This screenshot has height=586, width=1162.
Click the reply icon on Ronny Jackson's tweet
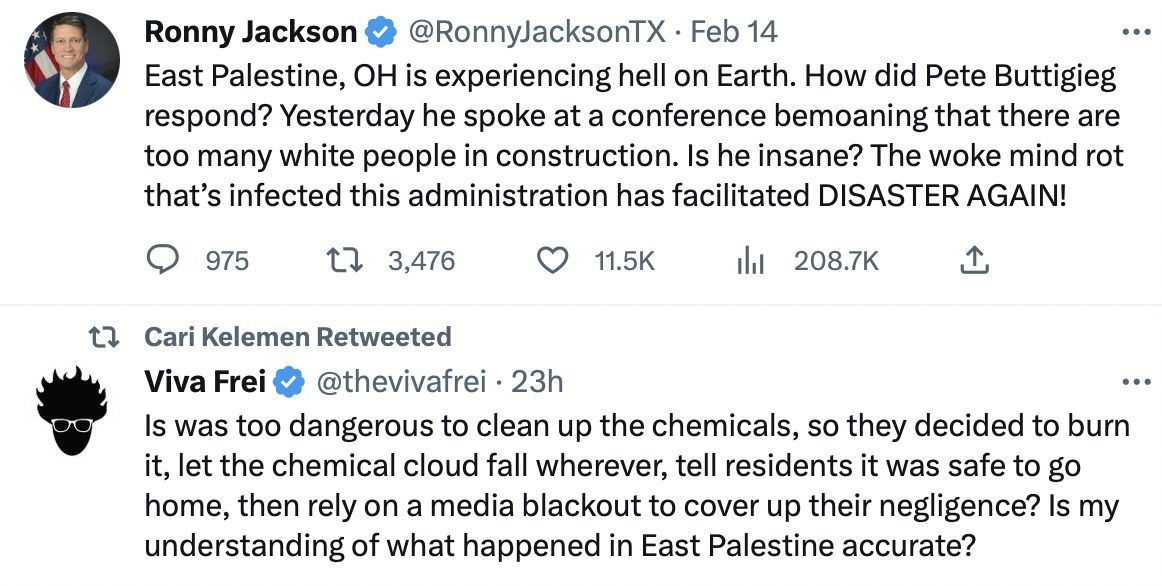point(162,261)
